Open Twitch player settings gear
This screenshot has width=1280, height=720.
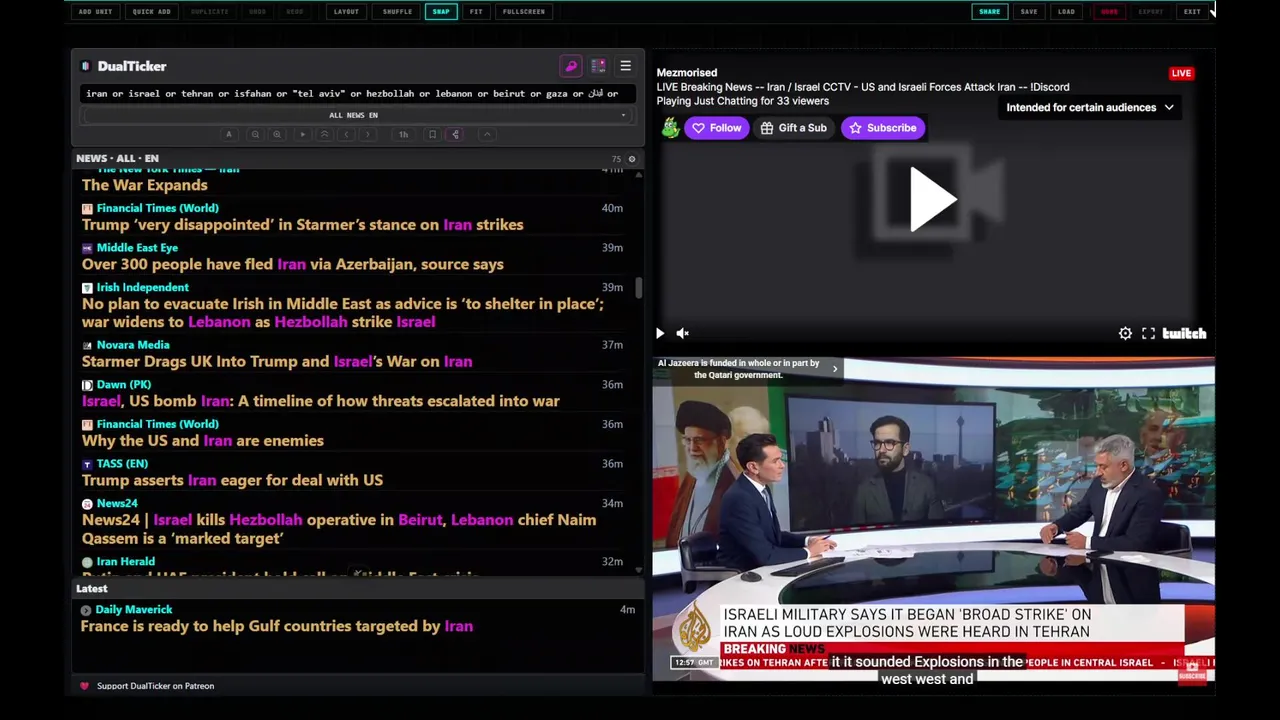[x=1125, y=333]
